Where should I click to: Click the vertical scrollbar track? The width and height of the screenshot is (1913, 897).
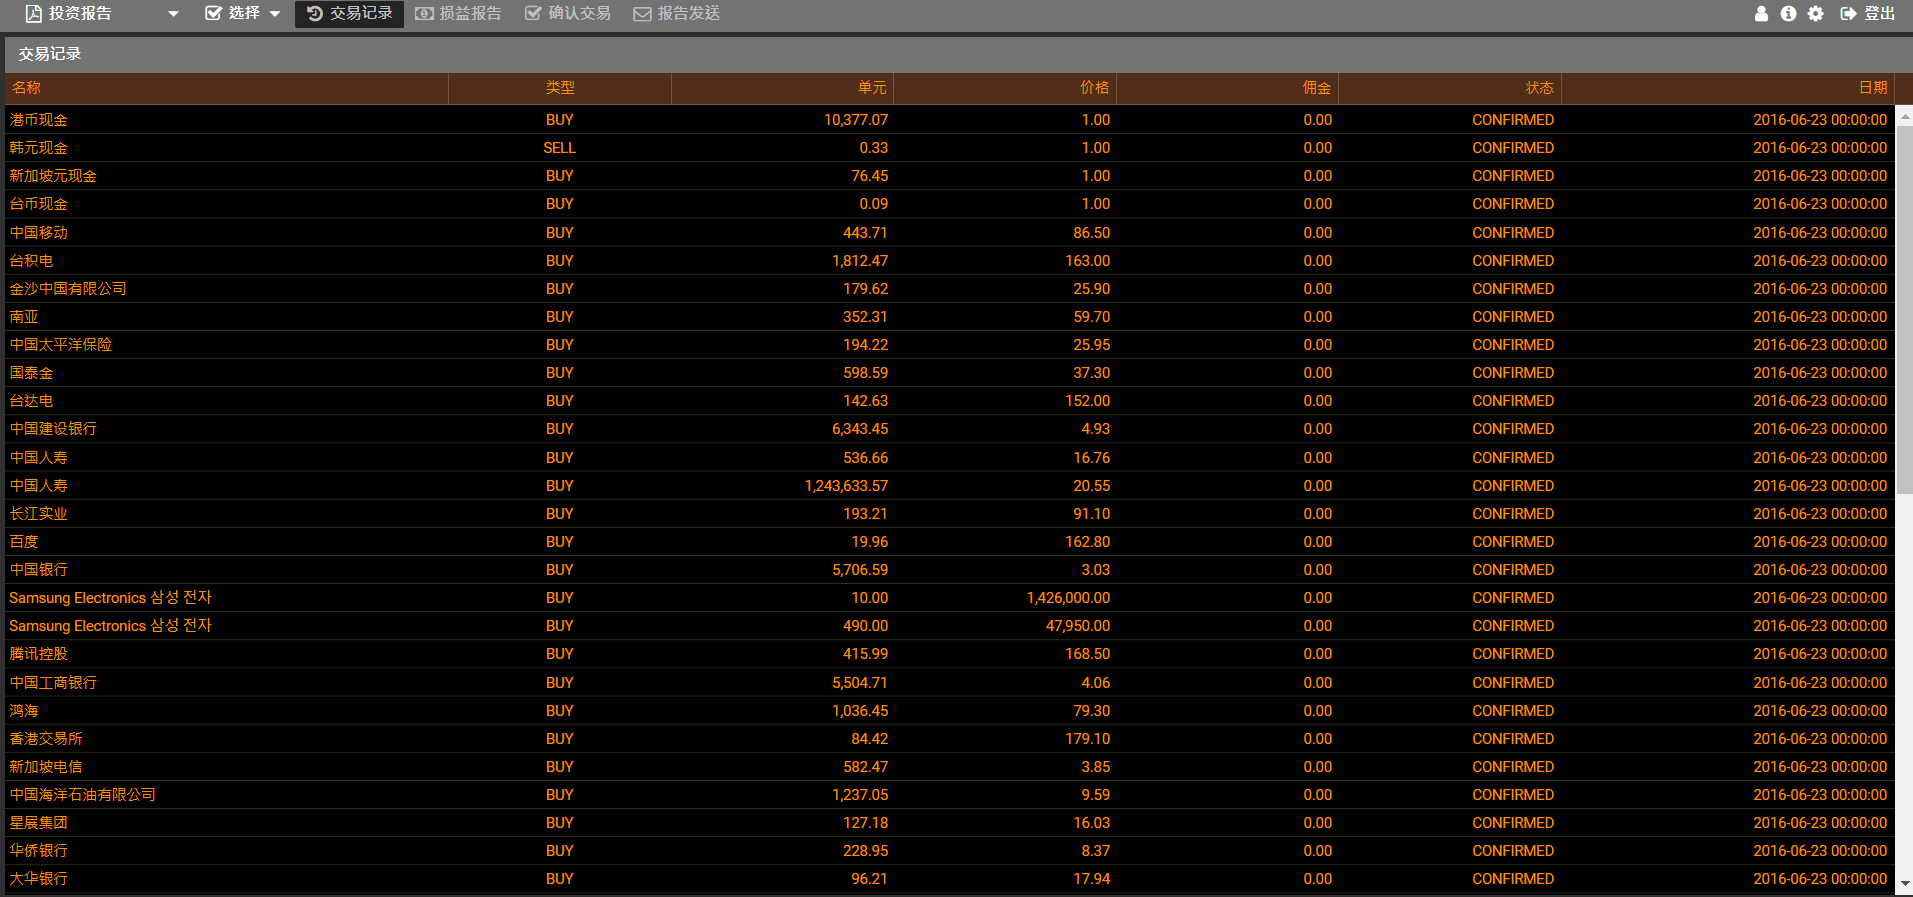(1905, 684)
